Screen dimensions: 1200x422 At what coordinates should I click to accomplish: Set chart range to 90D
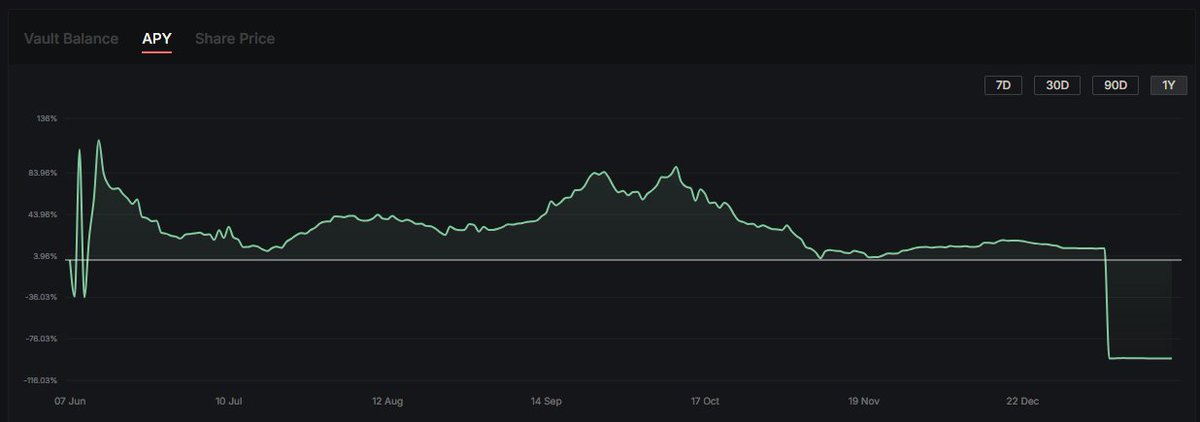pyautogui.click(x=1115, y=86)
